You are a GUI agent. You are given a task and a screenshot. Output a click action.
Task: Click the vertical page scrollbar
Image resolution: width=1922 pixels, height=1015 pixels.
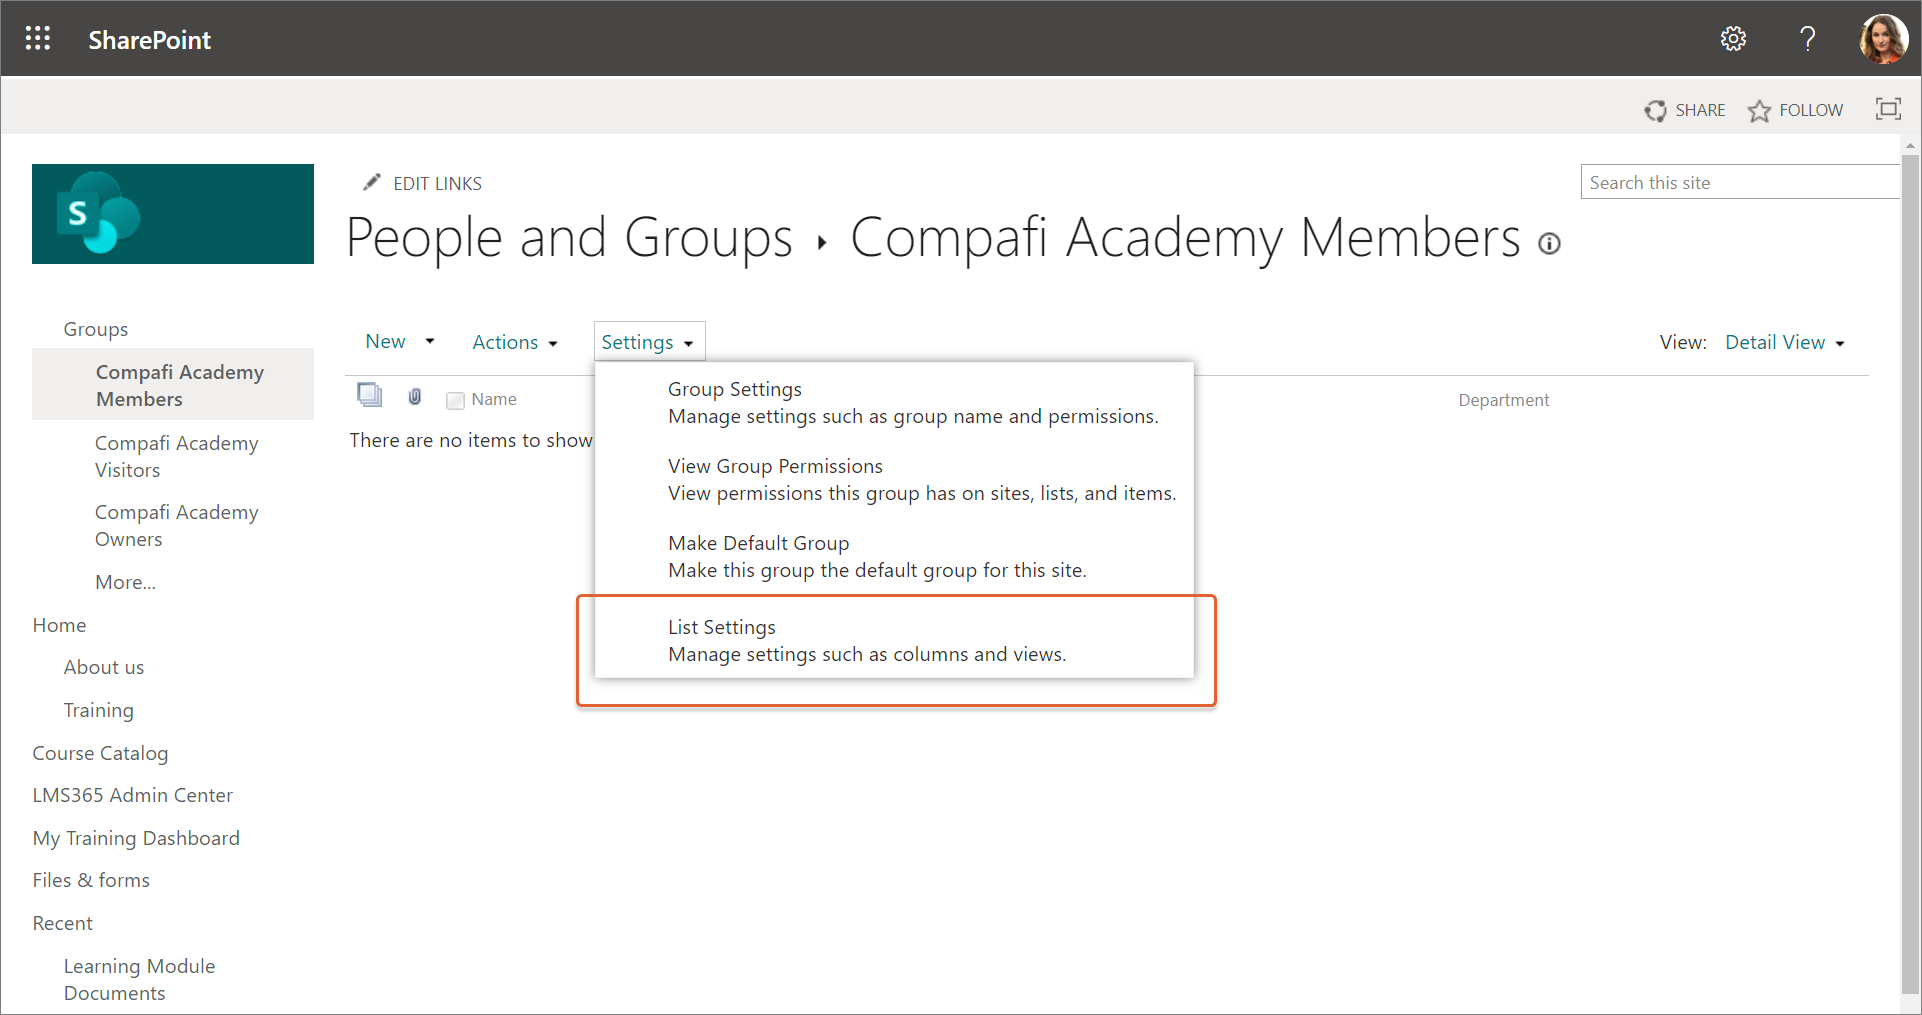click(1910, 570)
